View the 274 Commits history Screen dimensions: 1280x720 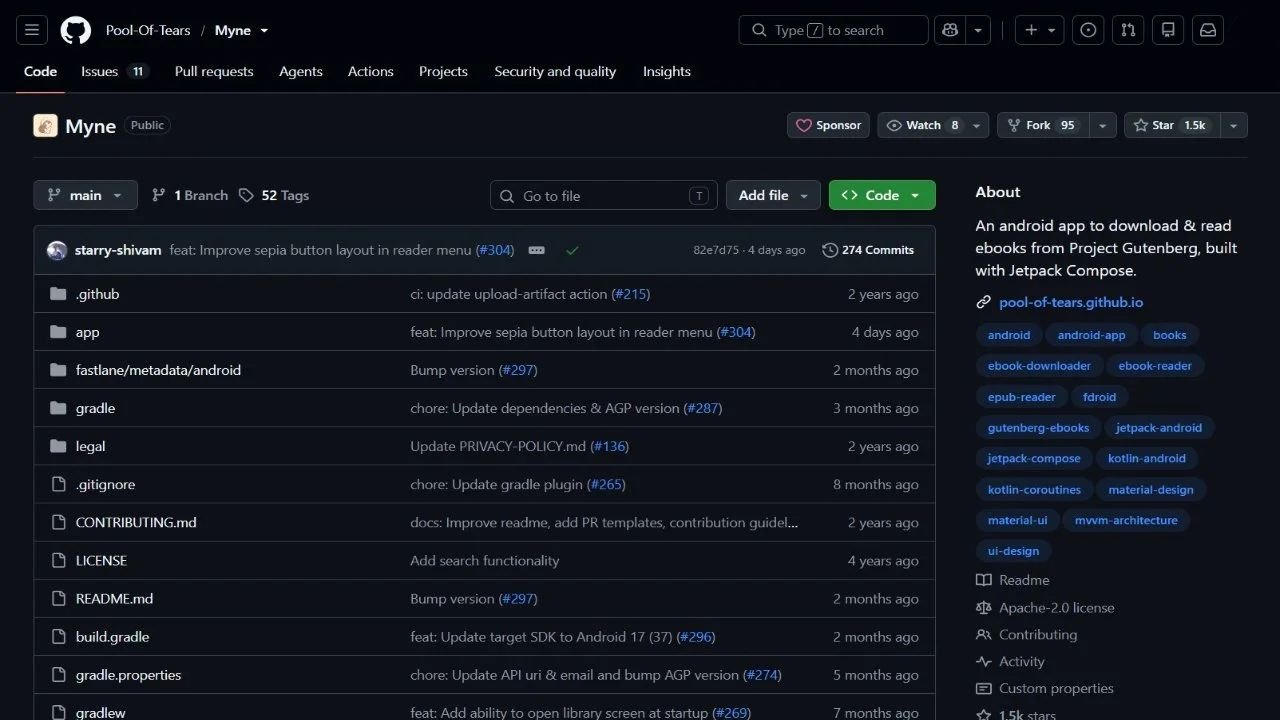point(868,250)
